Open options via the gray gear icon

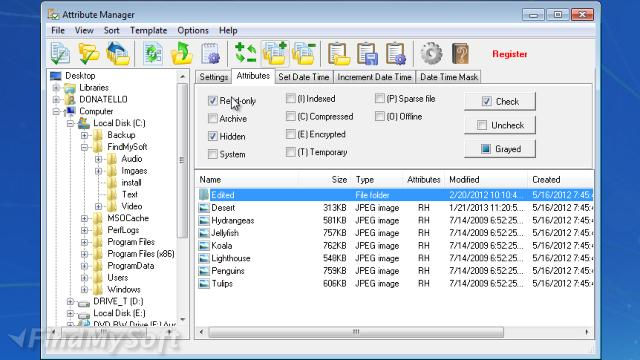tap(431, 53)
